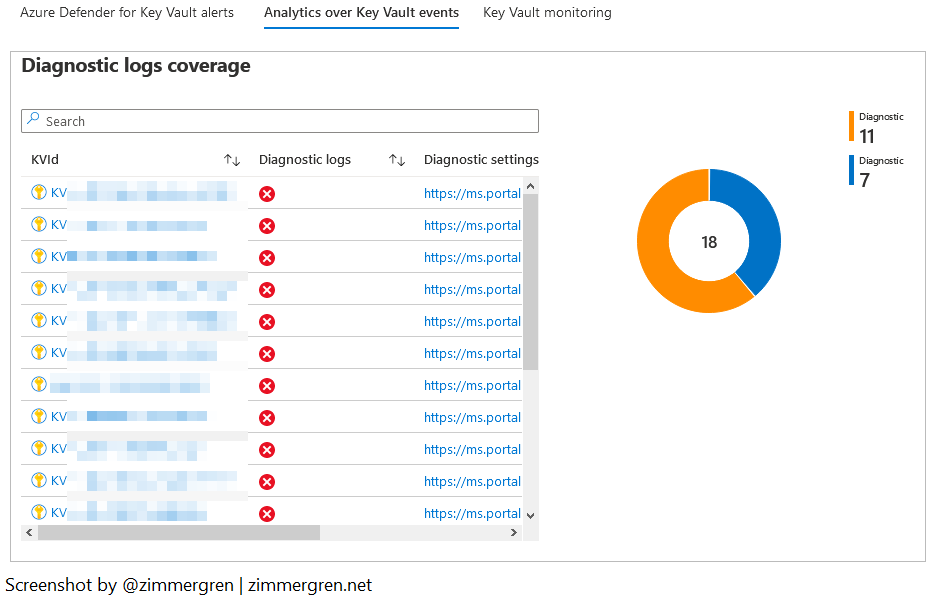Sort table by KVId column arrows
933x601 pixels.
click(x=232, y=160)
